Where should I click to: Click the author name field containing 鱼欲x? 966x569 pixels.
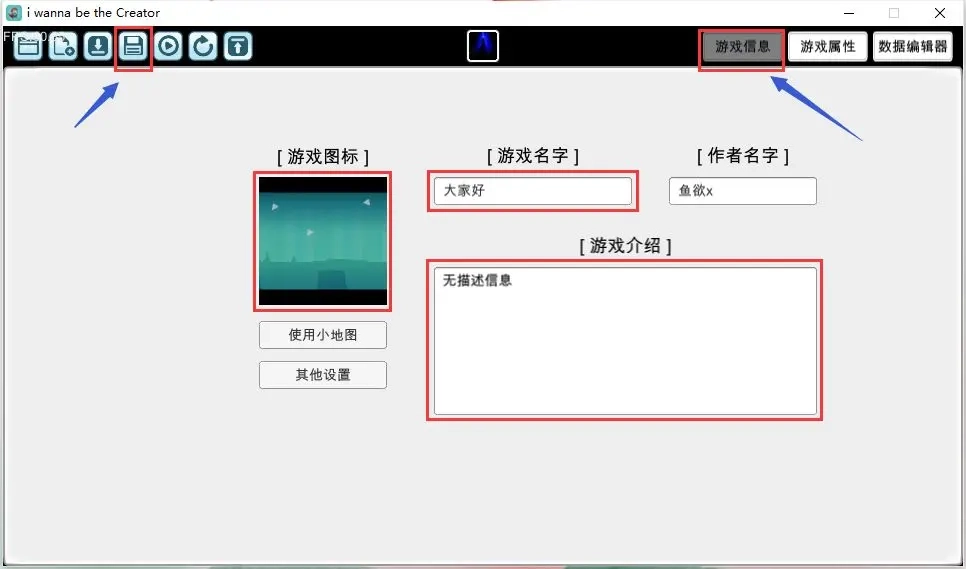pos(742,191)
